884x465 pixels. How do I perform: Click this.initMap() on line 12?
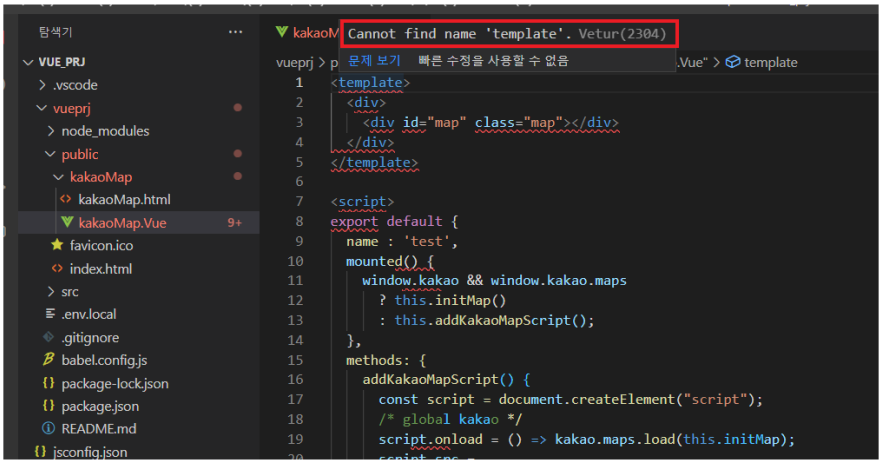[450, 300]
